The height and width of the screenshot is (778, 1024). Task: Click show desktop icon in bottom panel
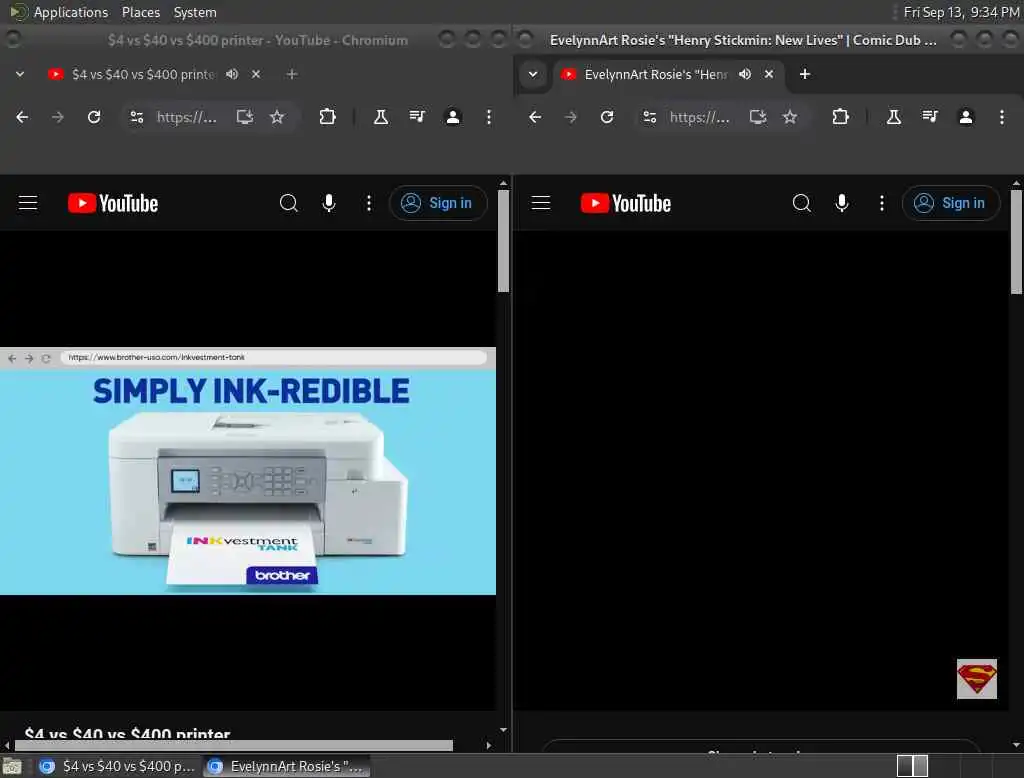coord(12,766)
